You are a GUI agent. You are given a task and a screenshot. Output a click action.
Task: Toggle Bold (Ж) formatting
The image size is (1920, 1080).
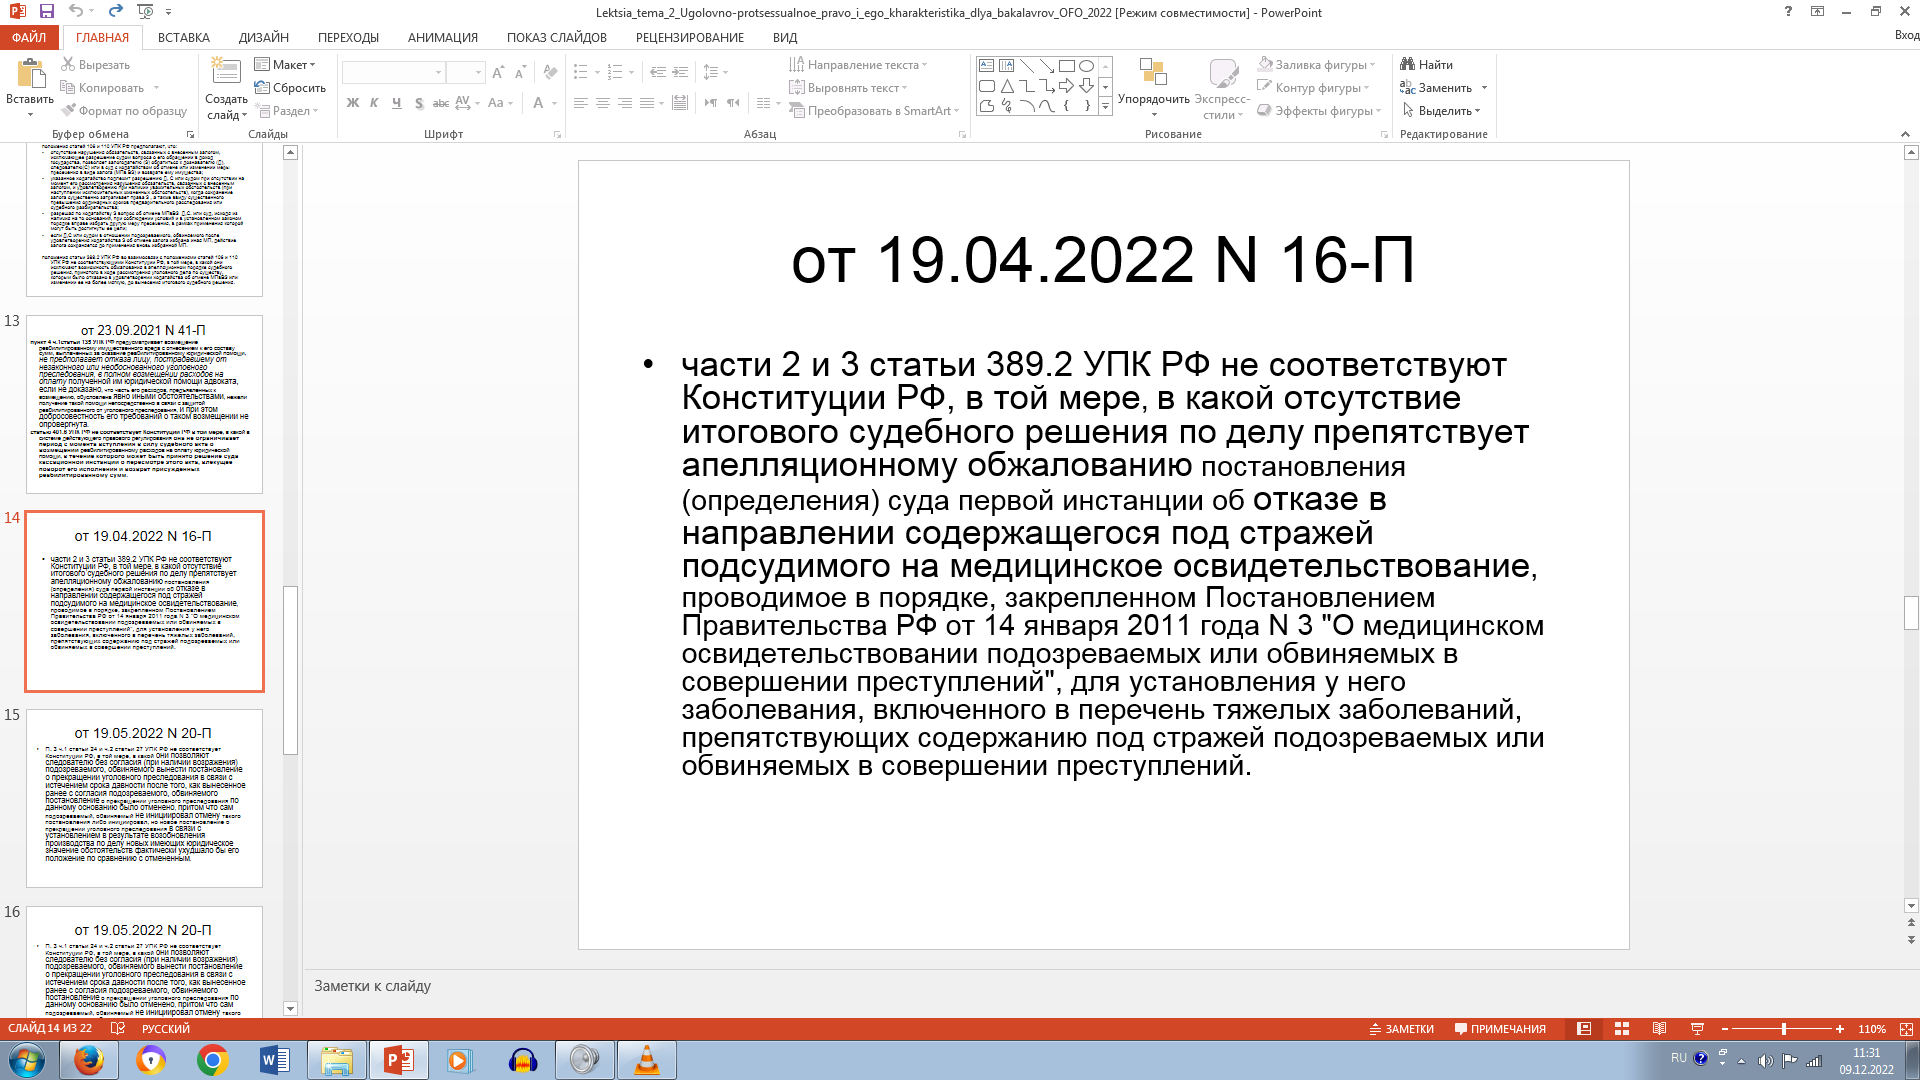(x=352, y=103)
